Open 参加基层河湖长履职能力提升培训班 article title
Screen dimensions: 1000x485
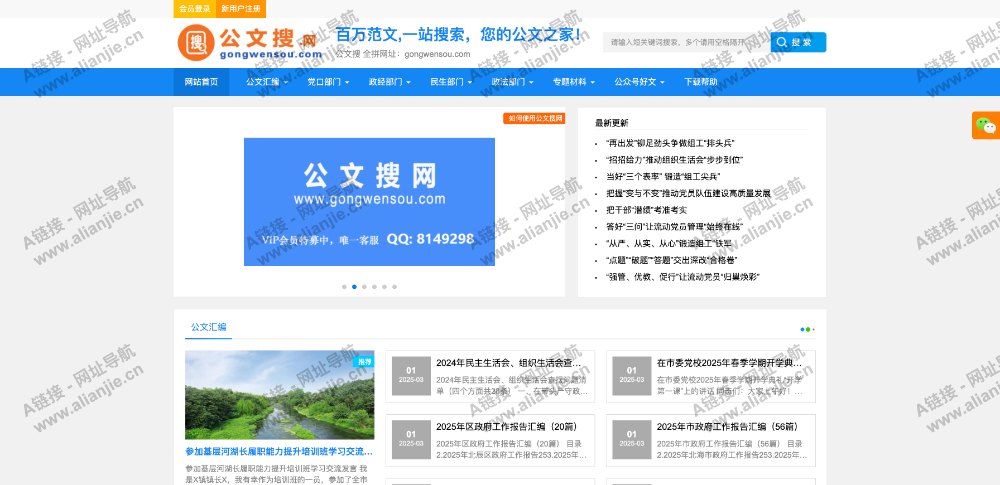click(x=279, y=451)
